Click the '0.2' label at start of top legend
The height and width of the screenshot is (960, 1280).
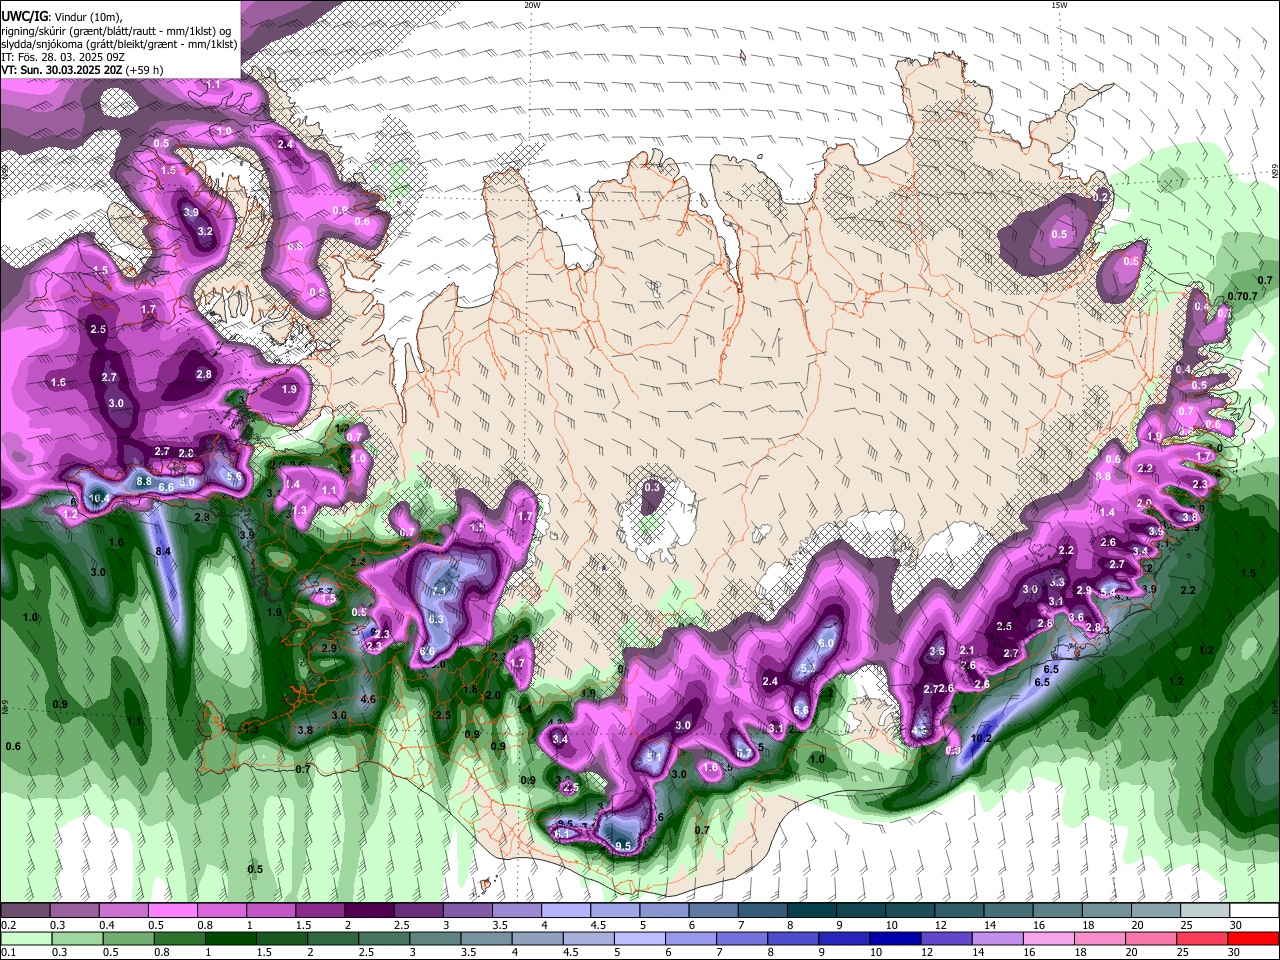[x=9, y=925]
